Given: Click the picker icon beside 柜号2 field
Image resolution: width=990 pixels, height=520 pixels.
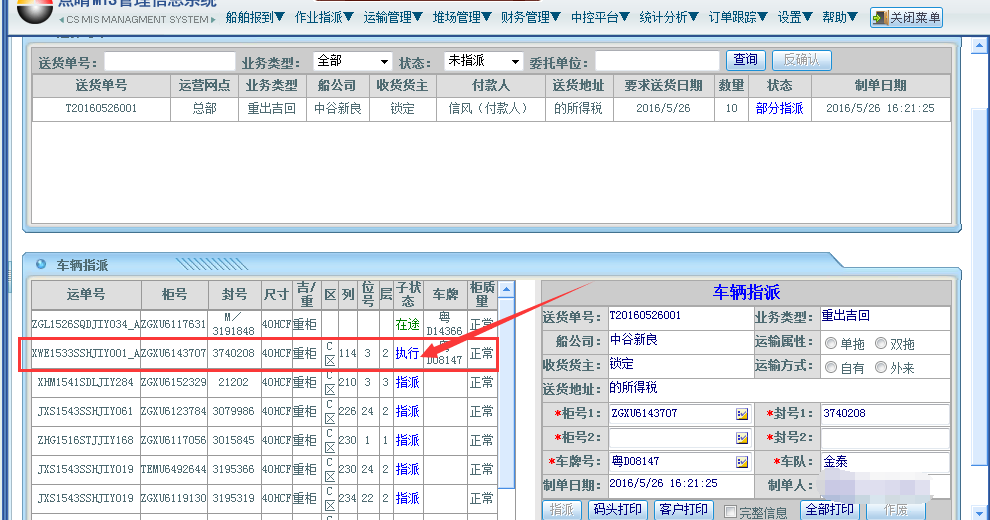Looking at the screenshot, I should pos(742,437).
